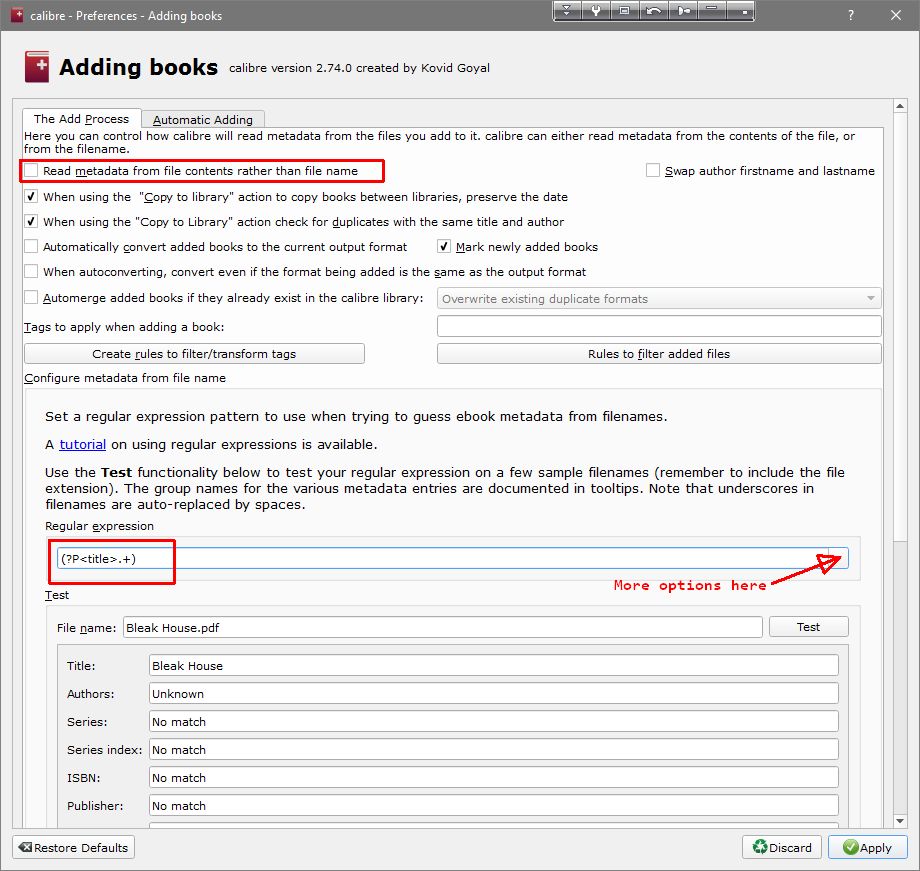Click the 'Test' section heading
Viewport: 920px width, 871px height.
coord(57,595)
